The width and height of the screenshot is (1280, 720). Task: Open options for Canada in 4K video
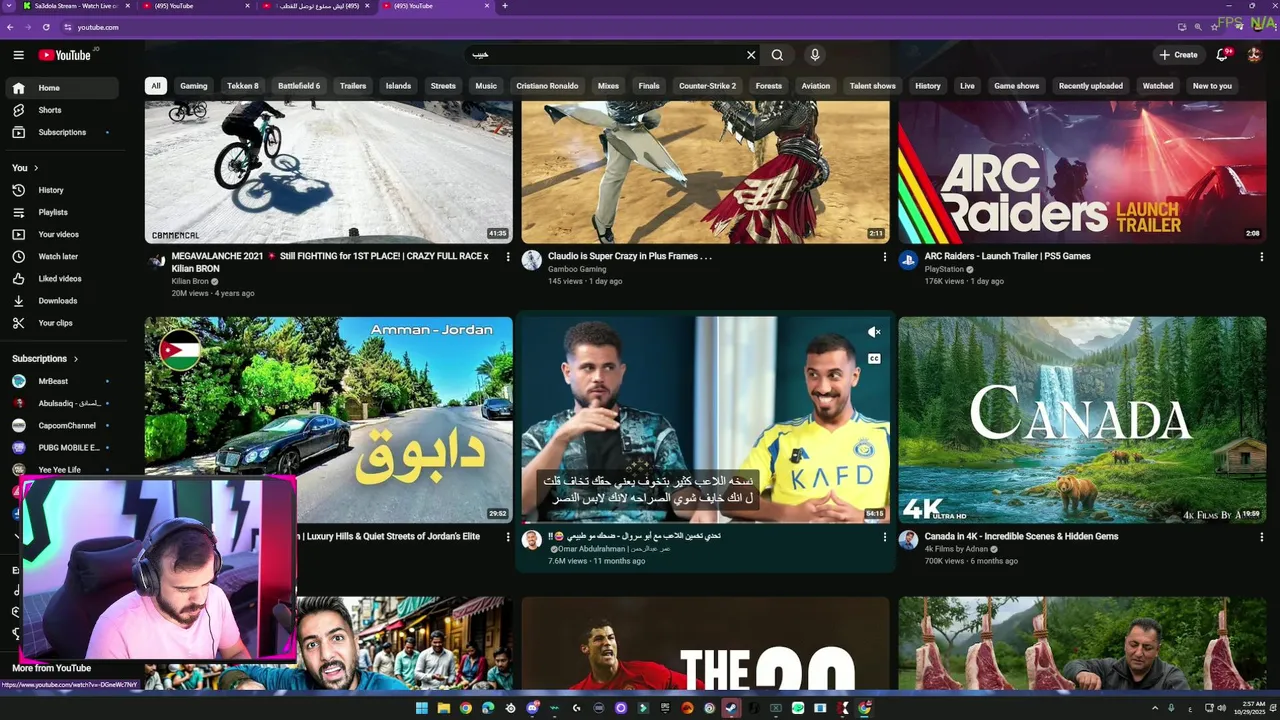pyautogui.click(x=1261, y=537)
